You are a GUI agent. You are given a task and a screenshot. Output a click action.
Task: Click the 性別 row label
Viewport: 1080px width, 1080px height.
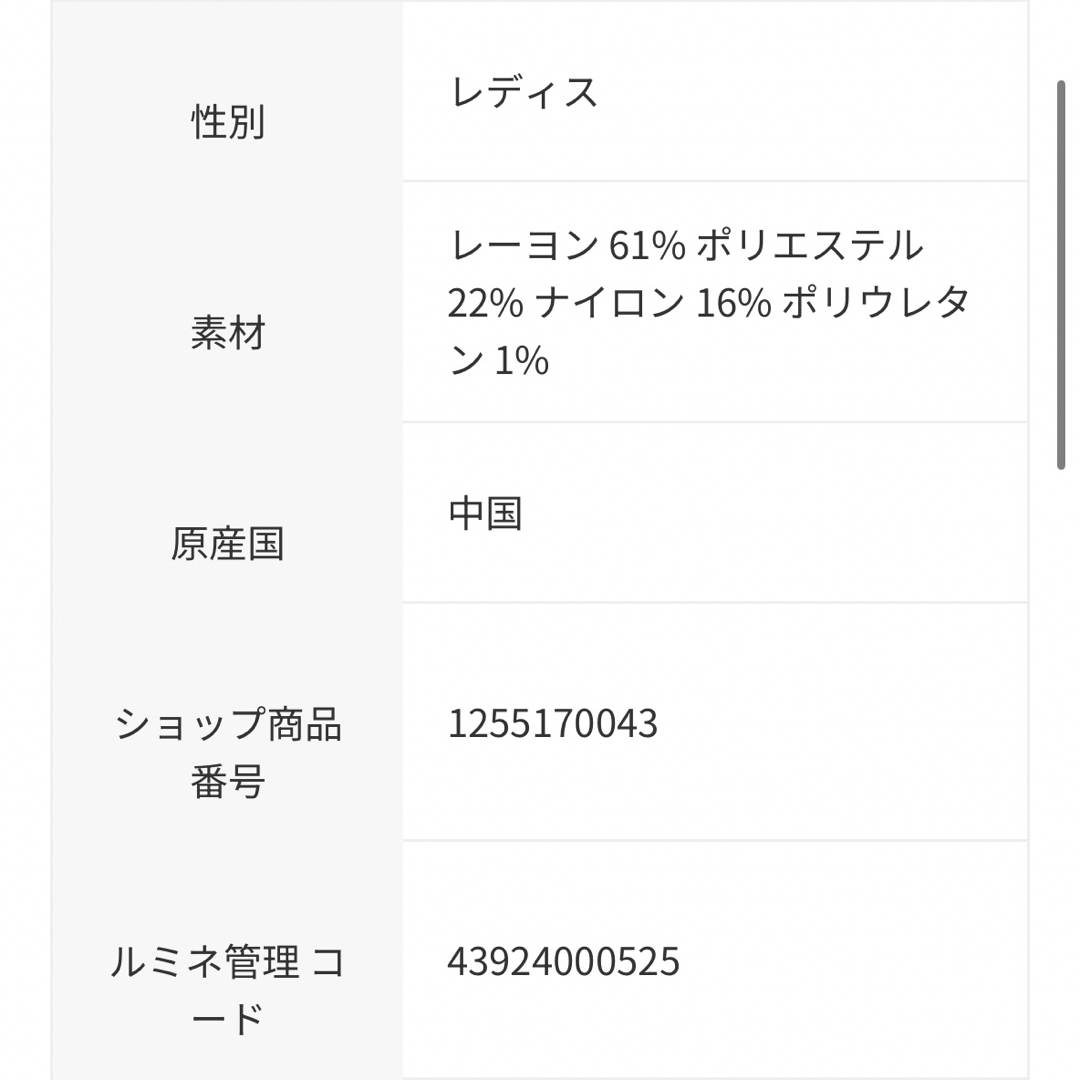coord(227,122)
